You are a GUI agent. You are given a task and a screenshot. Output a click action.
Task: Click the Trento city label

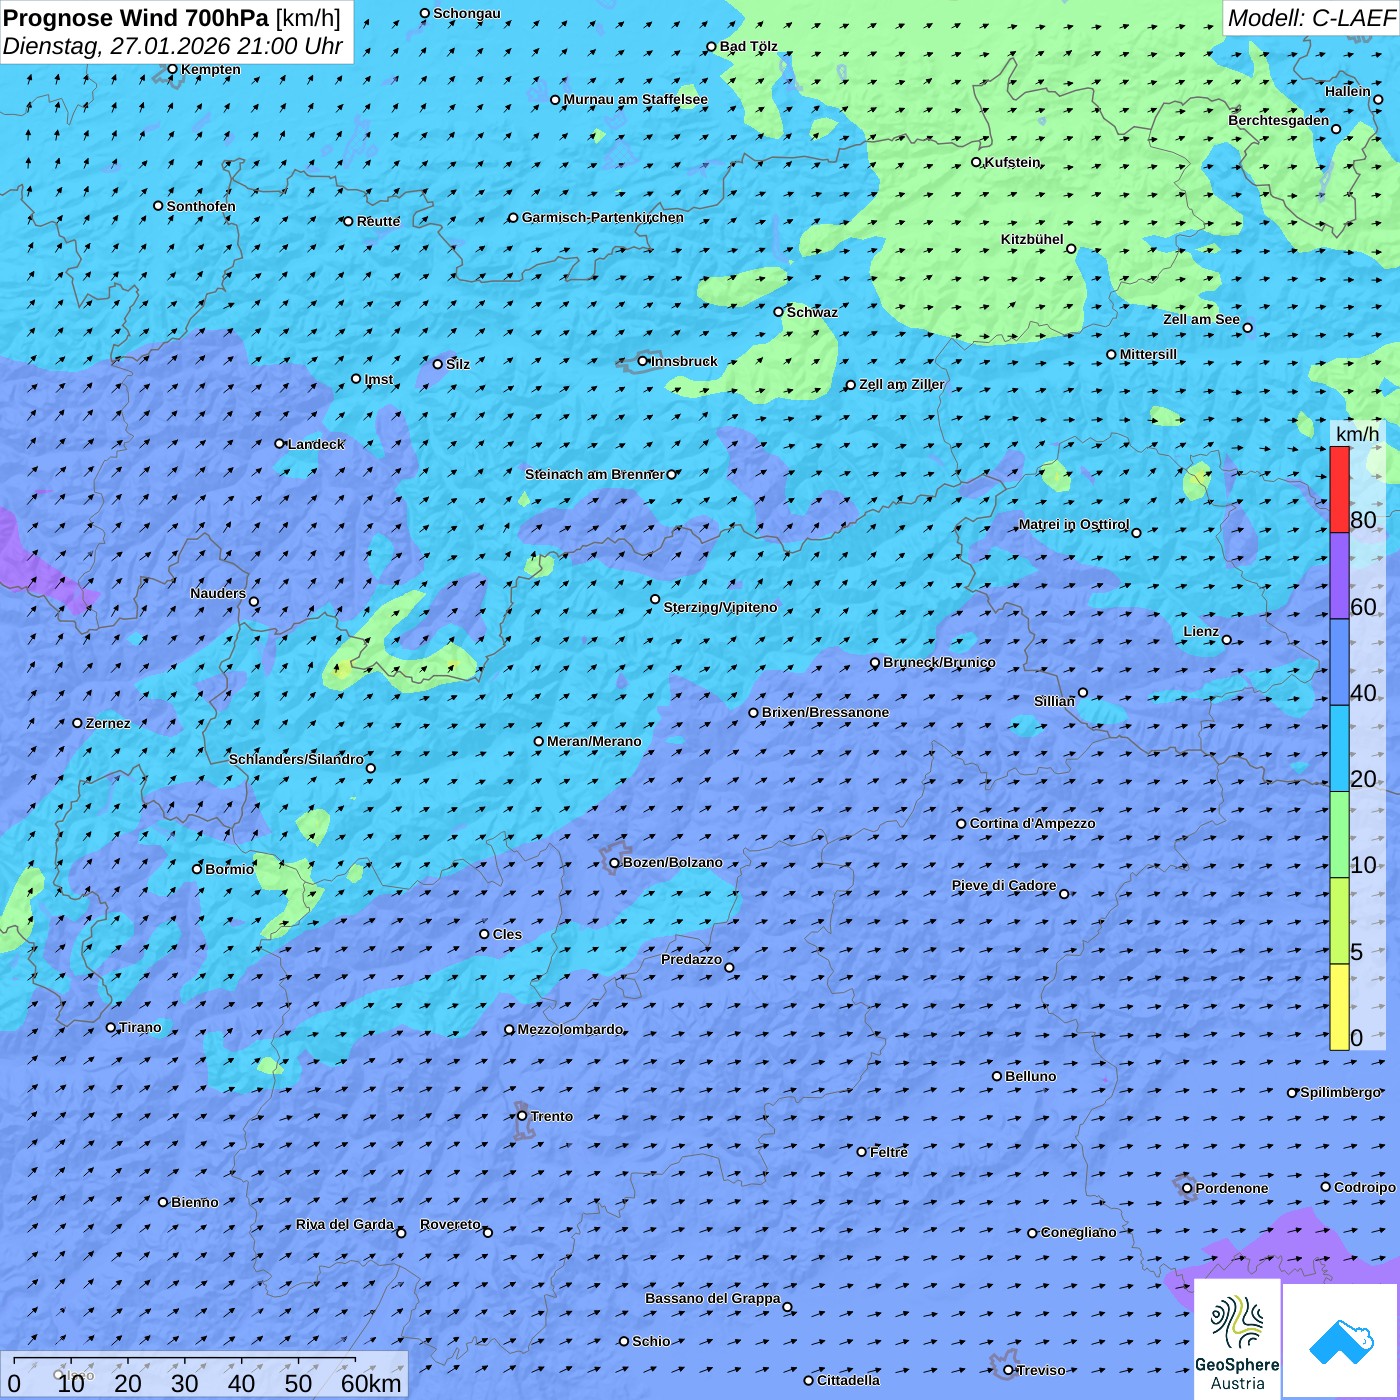tap(552, 1116)
